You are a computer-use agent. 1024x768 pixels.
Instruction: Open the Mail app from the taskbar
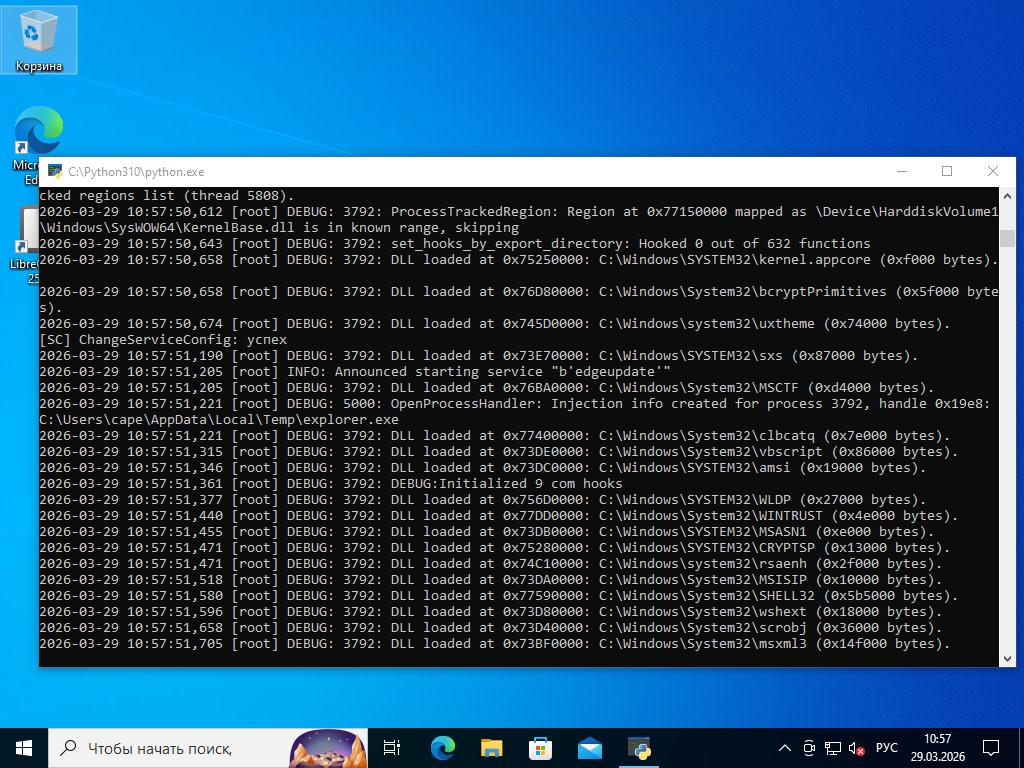click(x=589, y=747)
